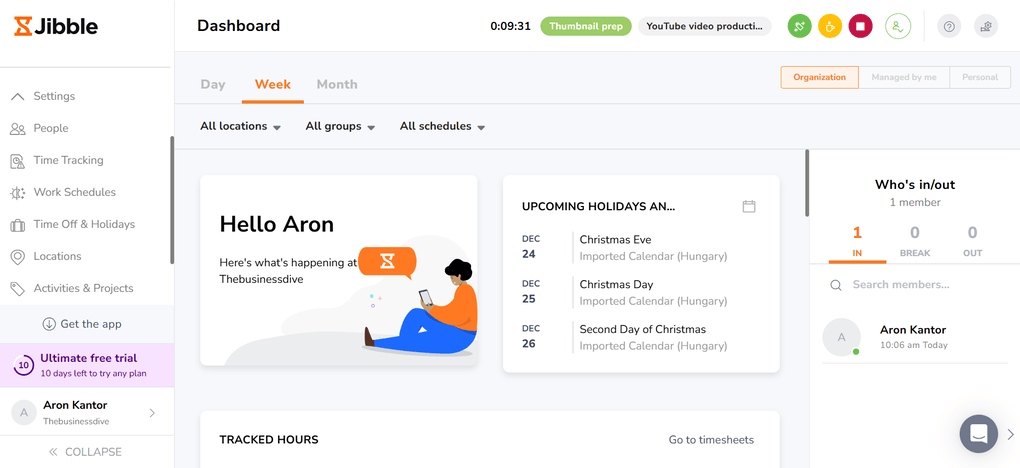The height and width of the screenshot is (468, 1020).
Task: Click the download icon next to Get the app
Action: tap(49, 324)
